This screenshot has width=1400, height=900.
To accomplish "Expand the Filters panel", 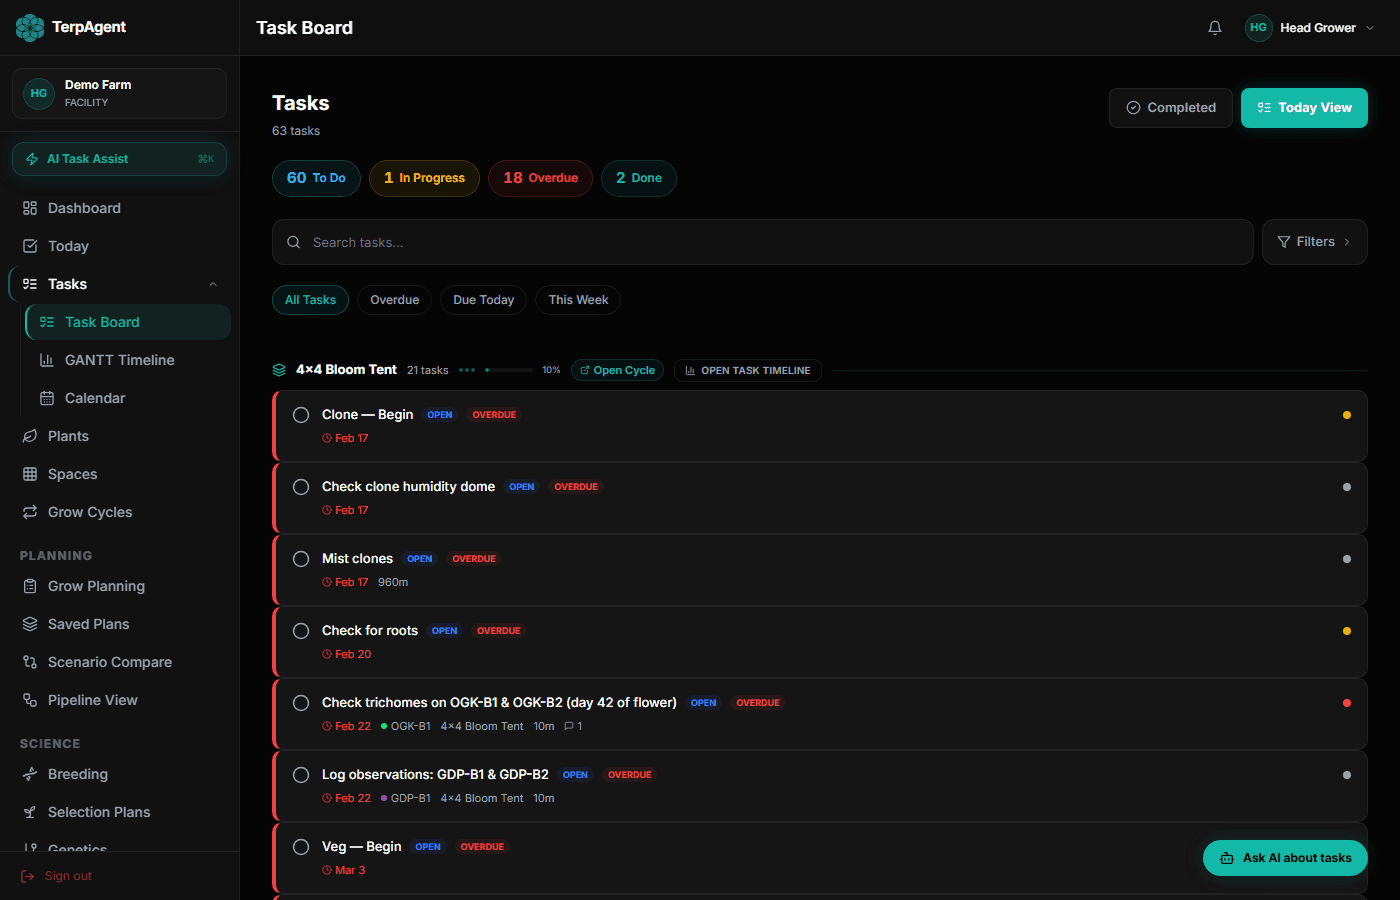I will pos(1314,241).
